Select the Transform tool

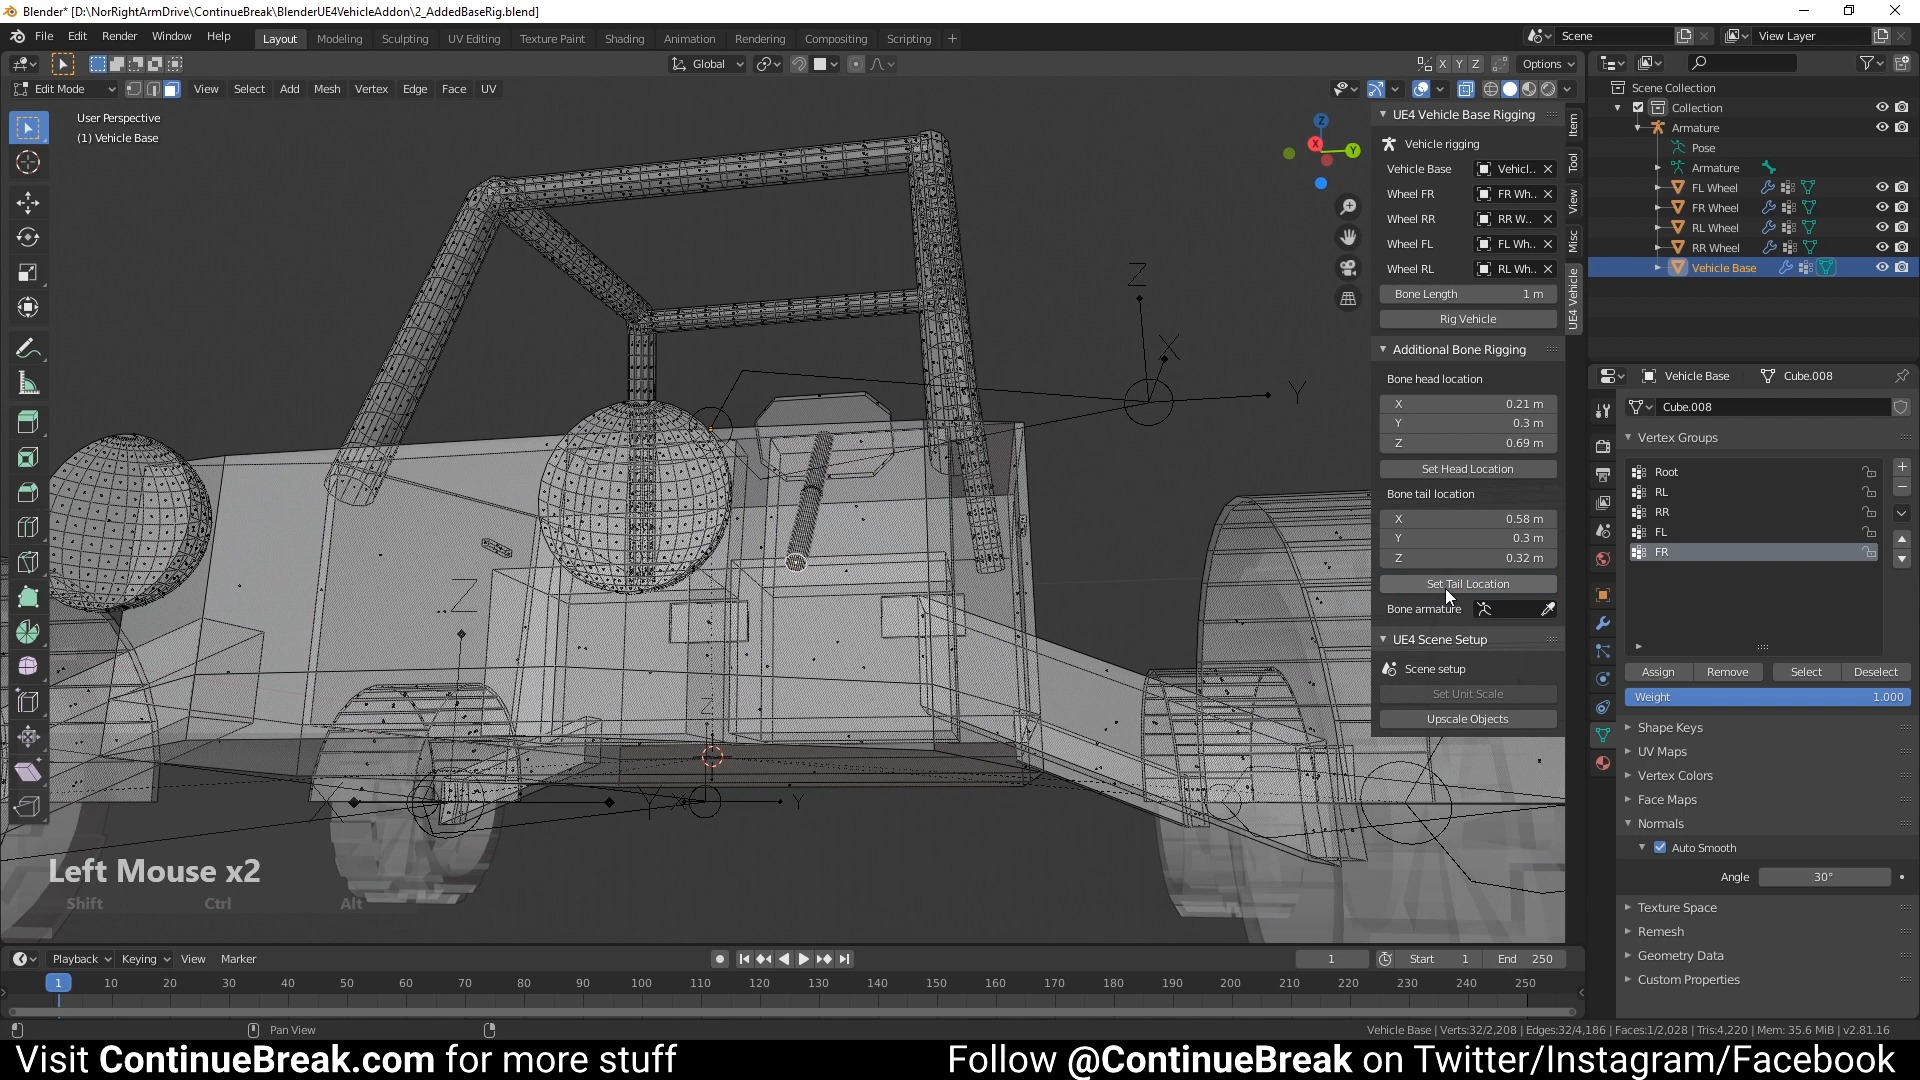coord(28,308)
